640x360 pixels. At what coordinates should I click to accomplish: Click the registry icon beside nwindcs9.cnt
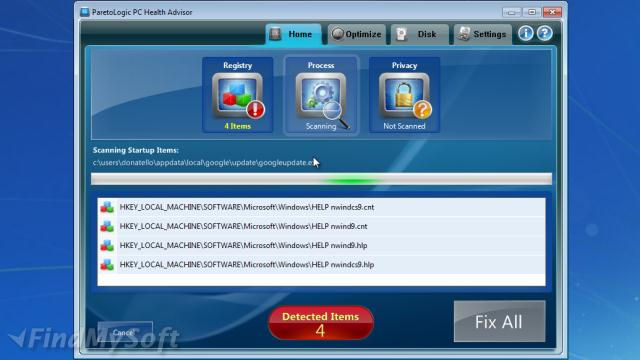[x=107, y=207]
